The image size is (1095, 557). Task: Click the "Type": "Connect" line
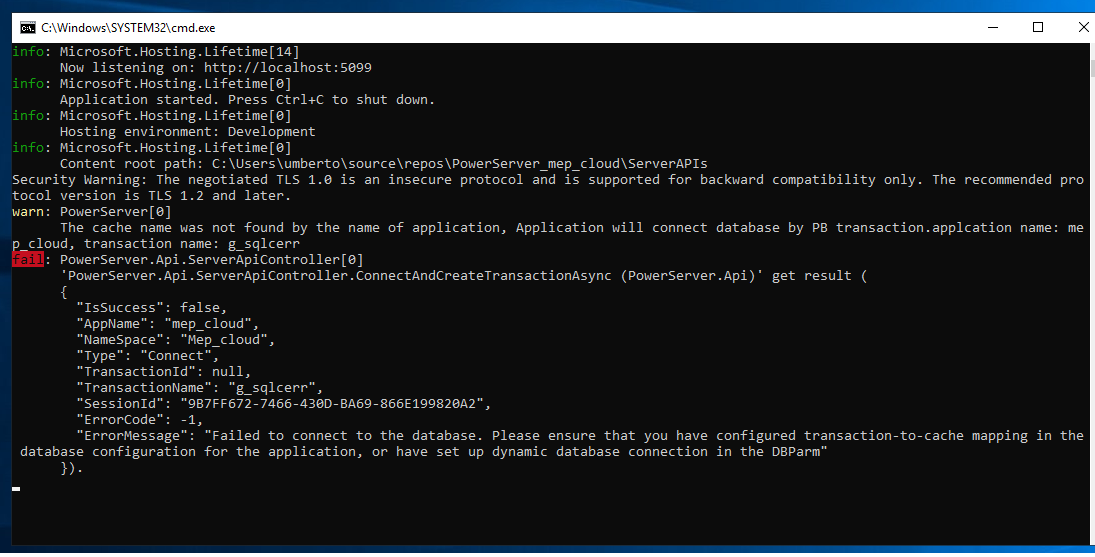(x=148, y=356)
